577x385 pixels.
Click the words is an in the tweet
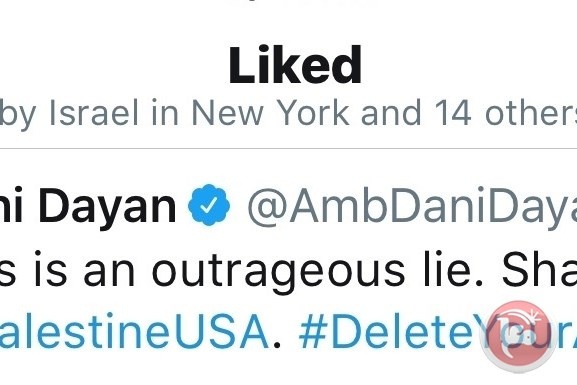pyautogui.click(x=85, y=269)
